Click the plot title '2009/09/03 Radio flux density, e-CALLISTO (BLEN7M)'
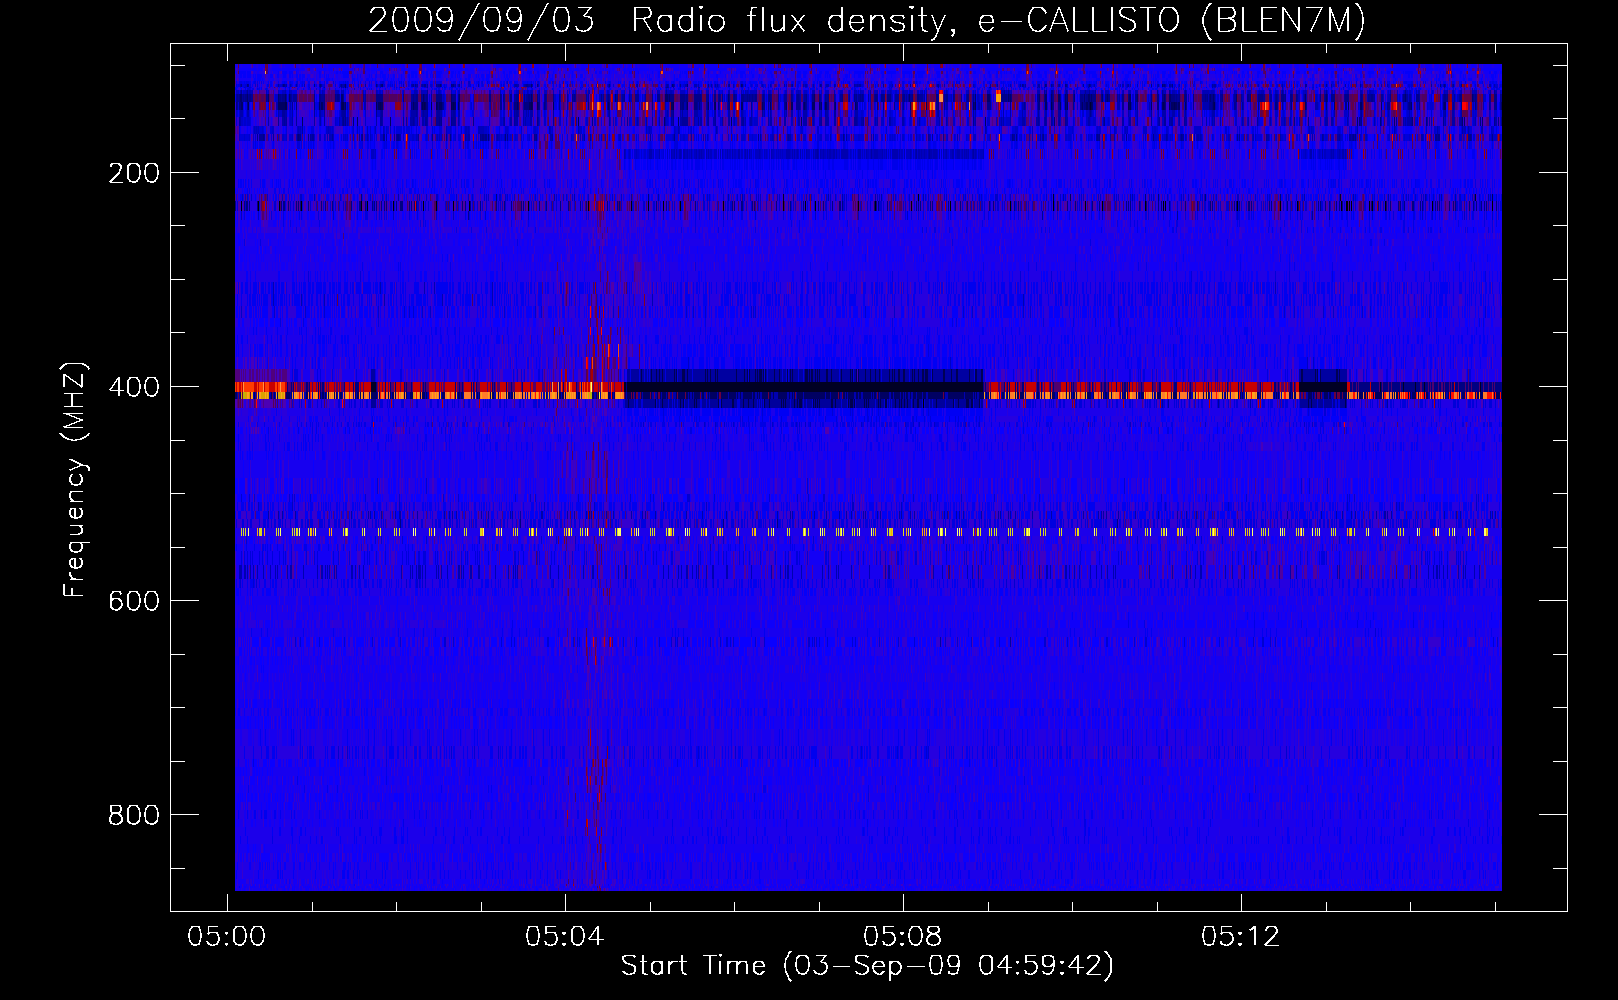This screenshot has height=1000, width=1618. click(x=867, y=20)
